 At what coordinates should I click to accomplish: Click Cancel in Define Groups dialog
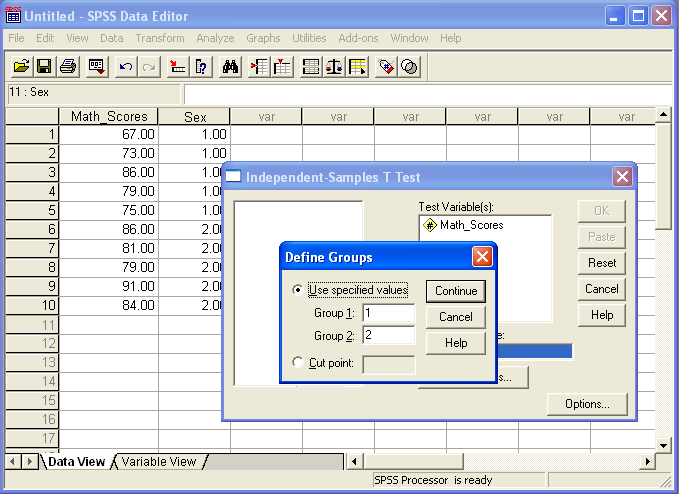456,317
